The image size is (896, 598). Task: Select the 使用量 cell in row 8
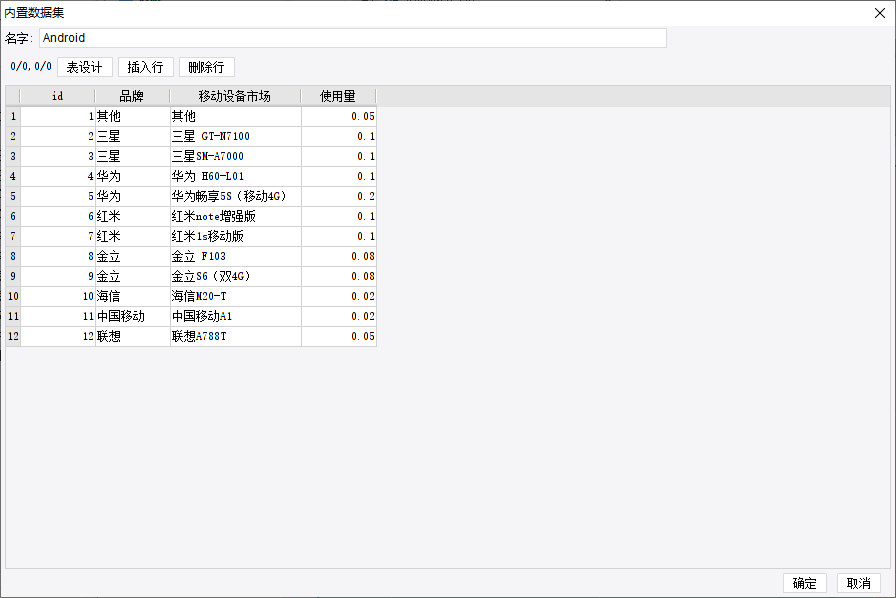click(x=338, y=257)
